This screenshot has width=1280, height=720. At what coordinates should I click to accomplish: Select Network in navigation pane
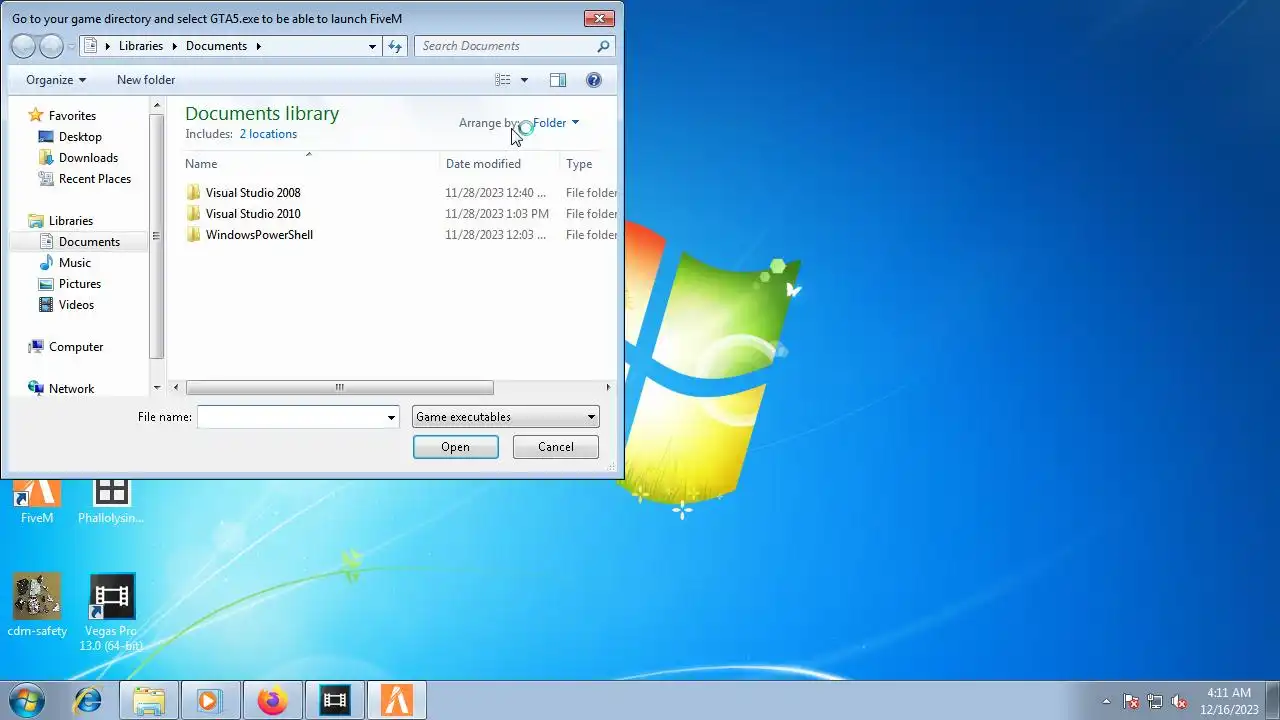[x=71, y=389]
